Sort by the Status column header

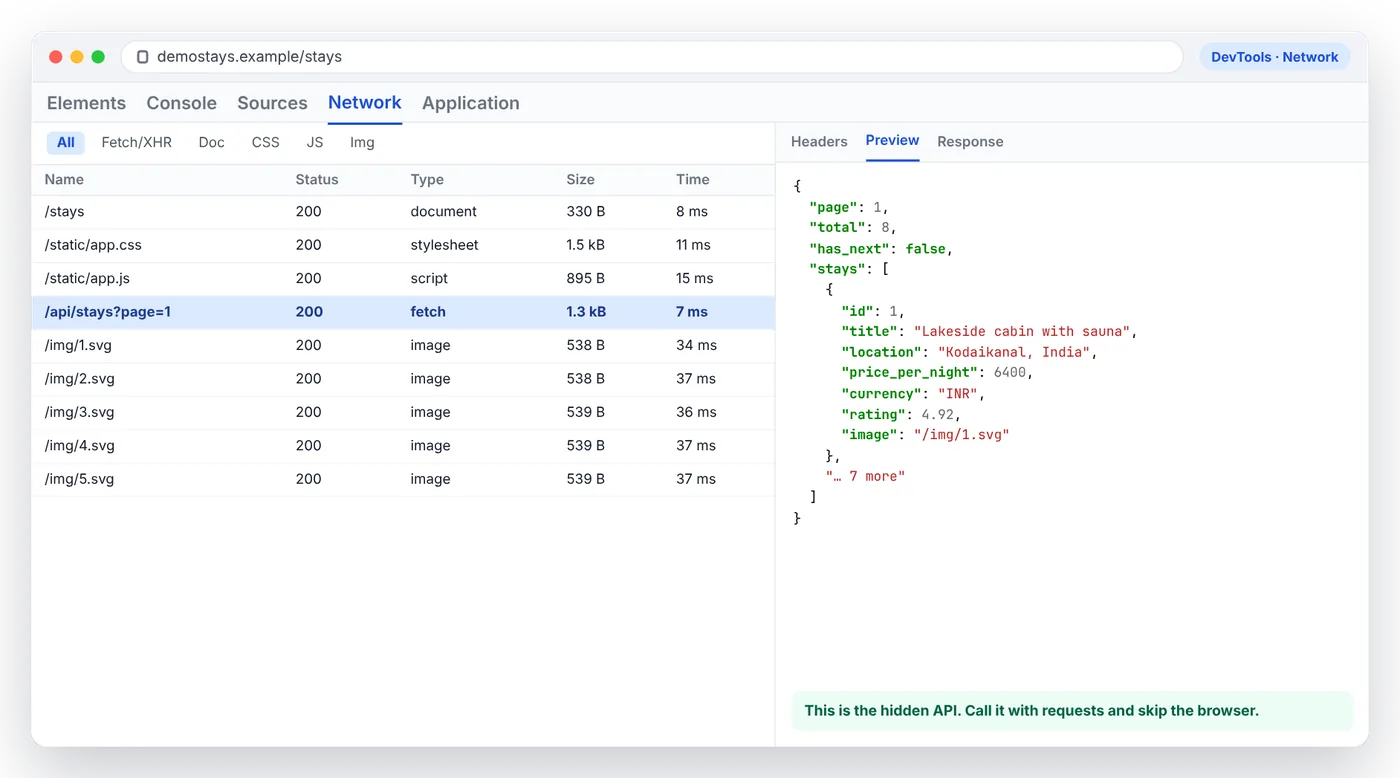[317, 180]
